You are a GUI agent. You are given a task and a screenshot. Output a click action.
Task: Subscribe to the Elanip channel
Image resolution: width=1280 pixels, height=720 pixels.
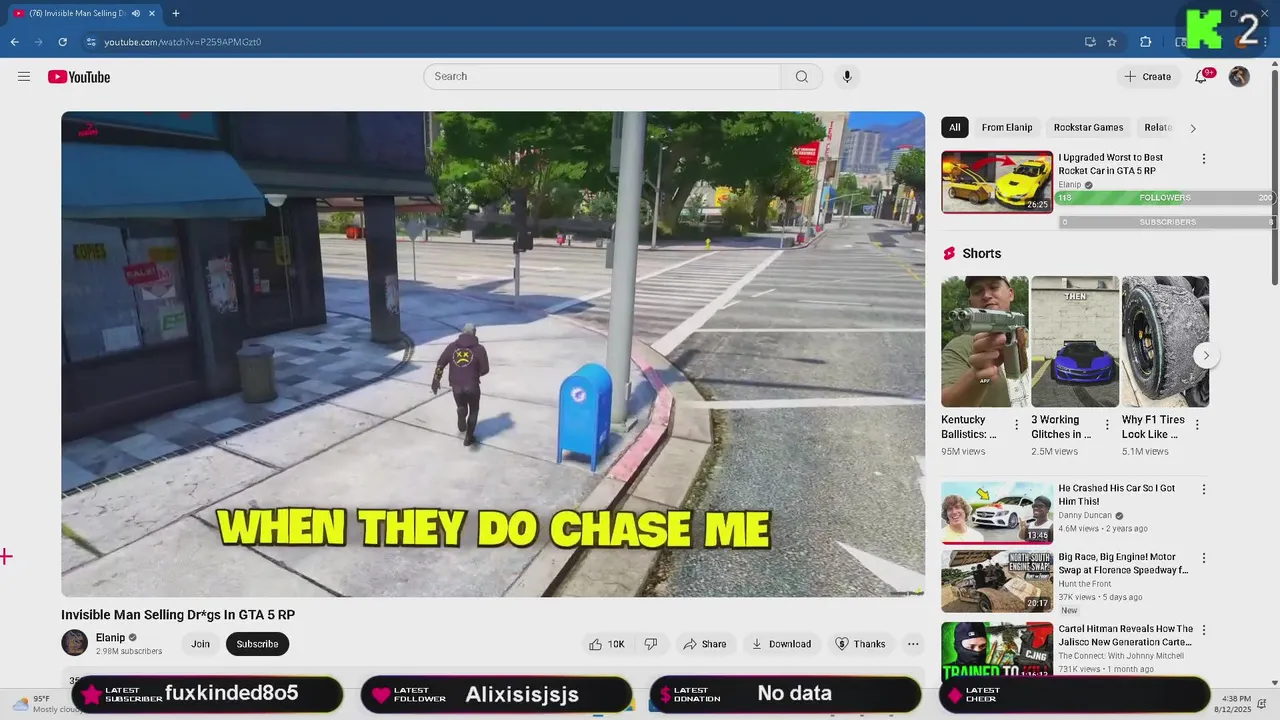click(257, 644)
